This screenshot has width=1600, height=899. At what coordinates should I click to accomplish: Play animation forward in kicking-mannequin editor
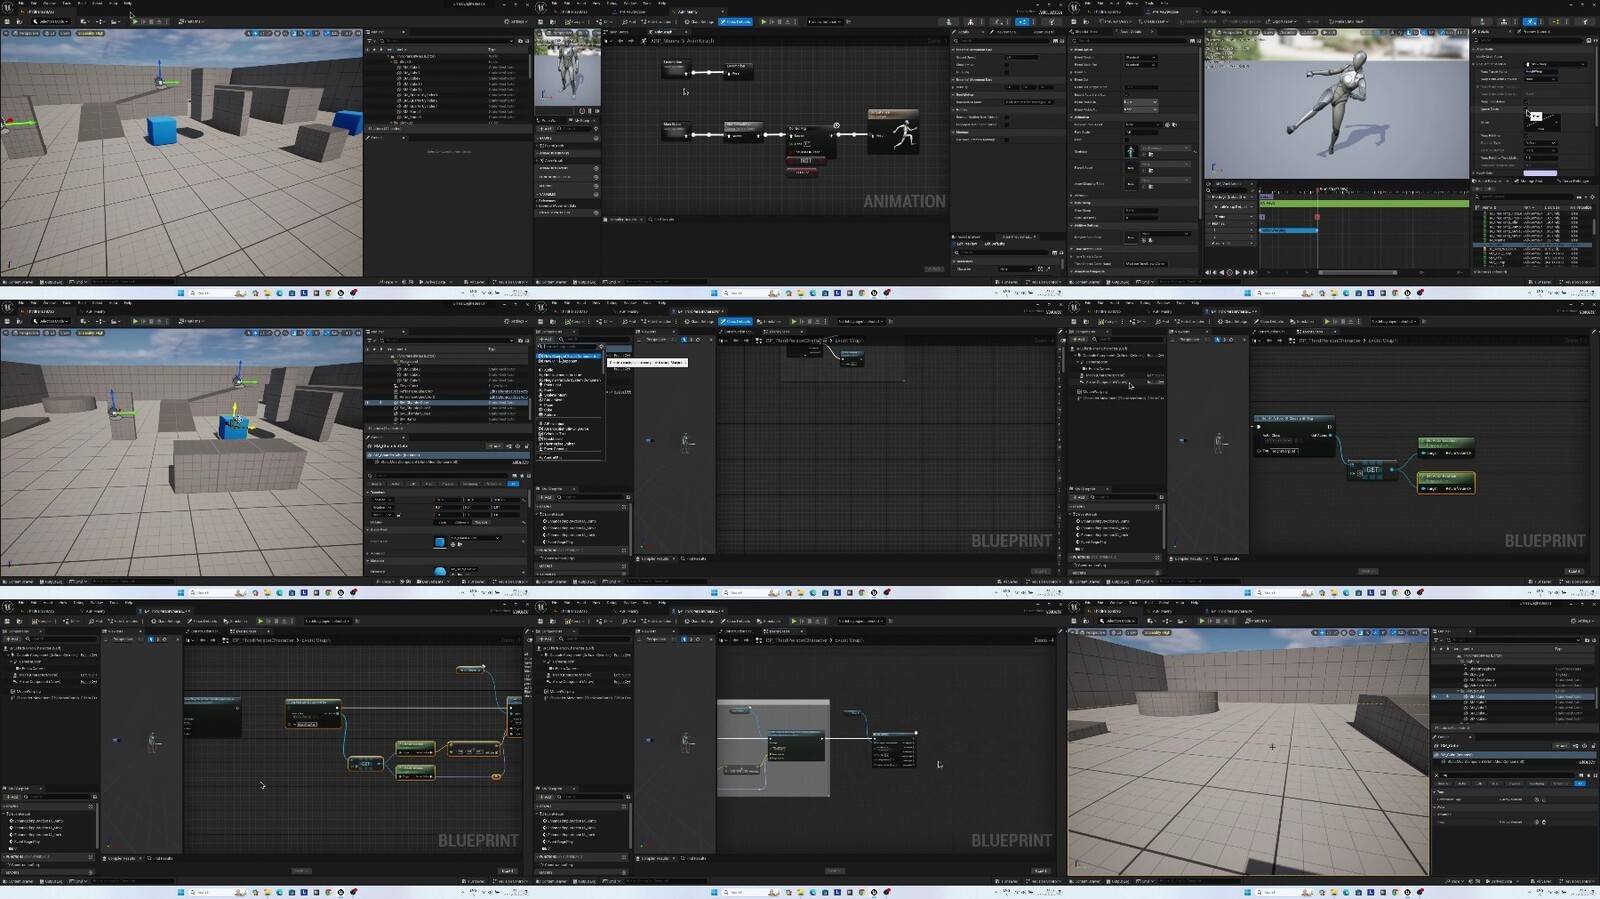1238,272
